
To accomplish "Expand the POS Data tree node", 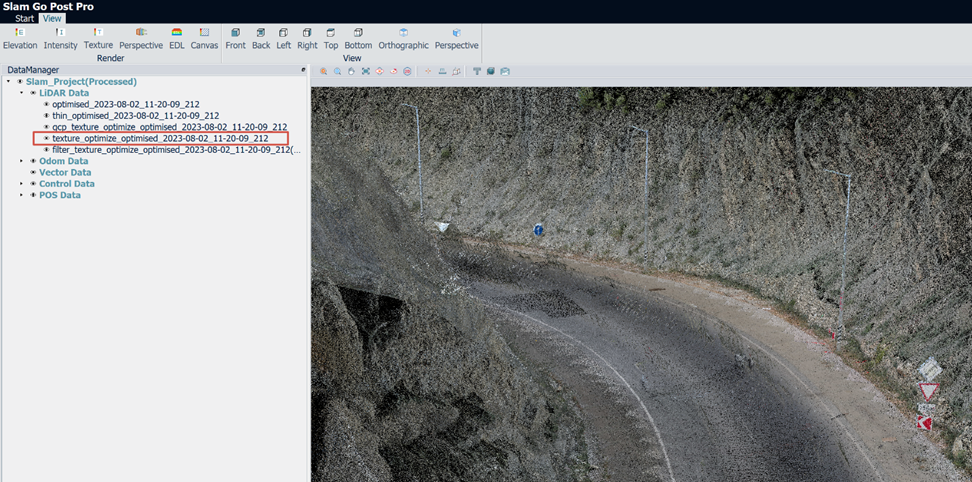I will 22,195.
